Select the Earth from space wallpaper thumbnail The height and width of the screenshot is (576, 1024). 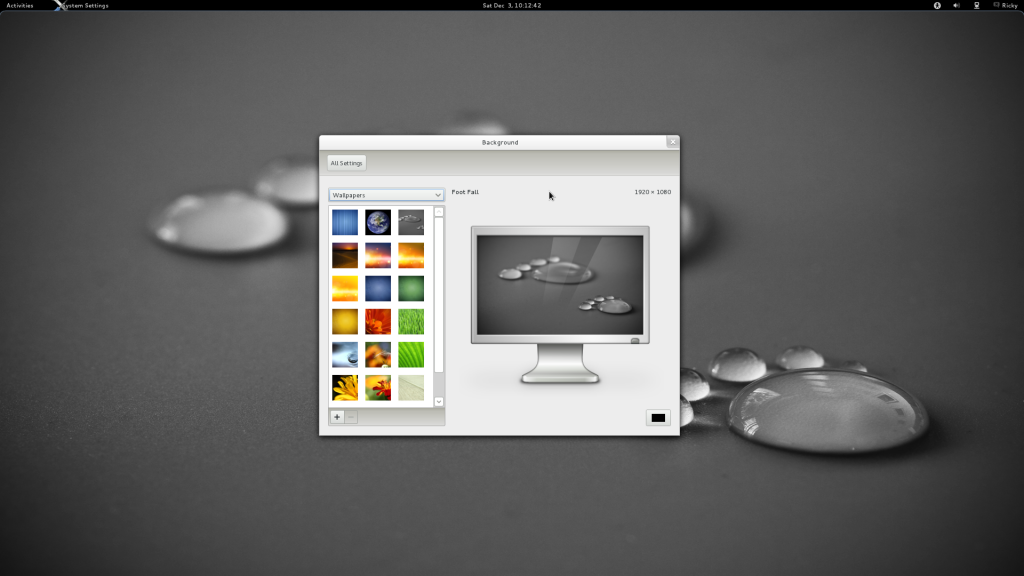coord(378,222)
